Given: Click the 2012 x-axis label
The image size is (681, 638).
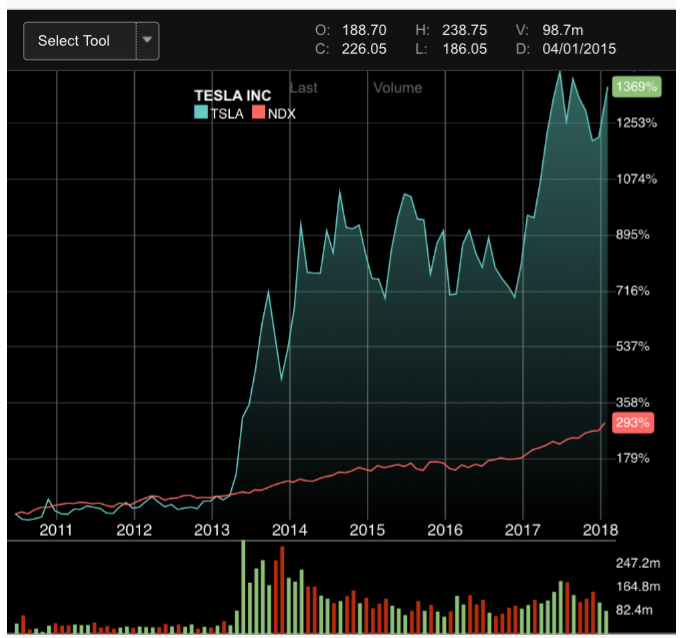Looking at the screenshot, I should click(134, 530).
